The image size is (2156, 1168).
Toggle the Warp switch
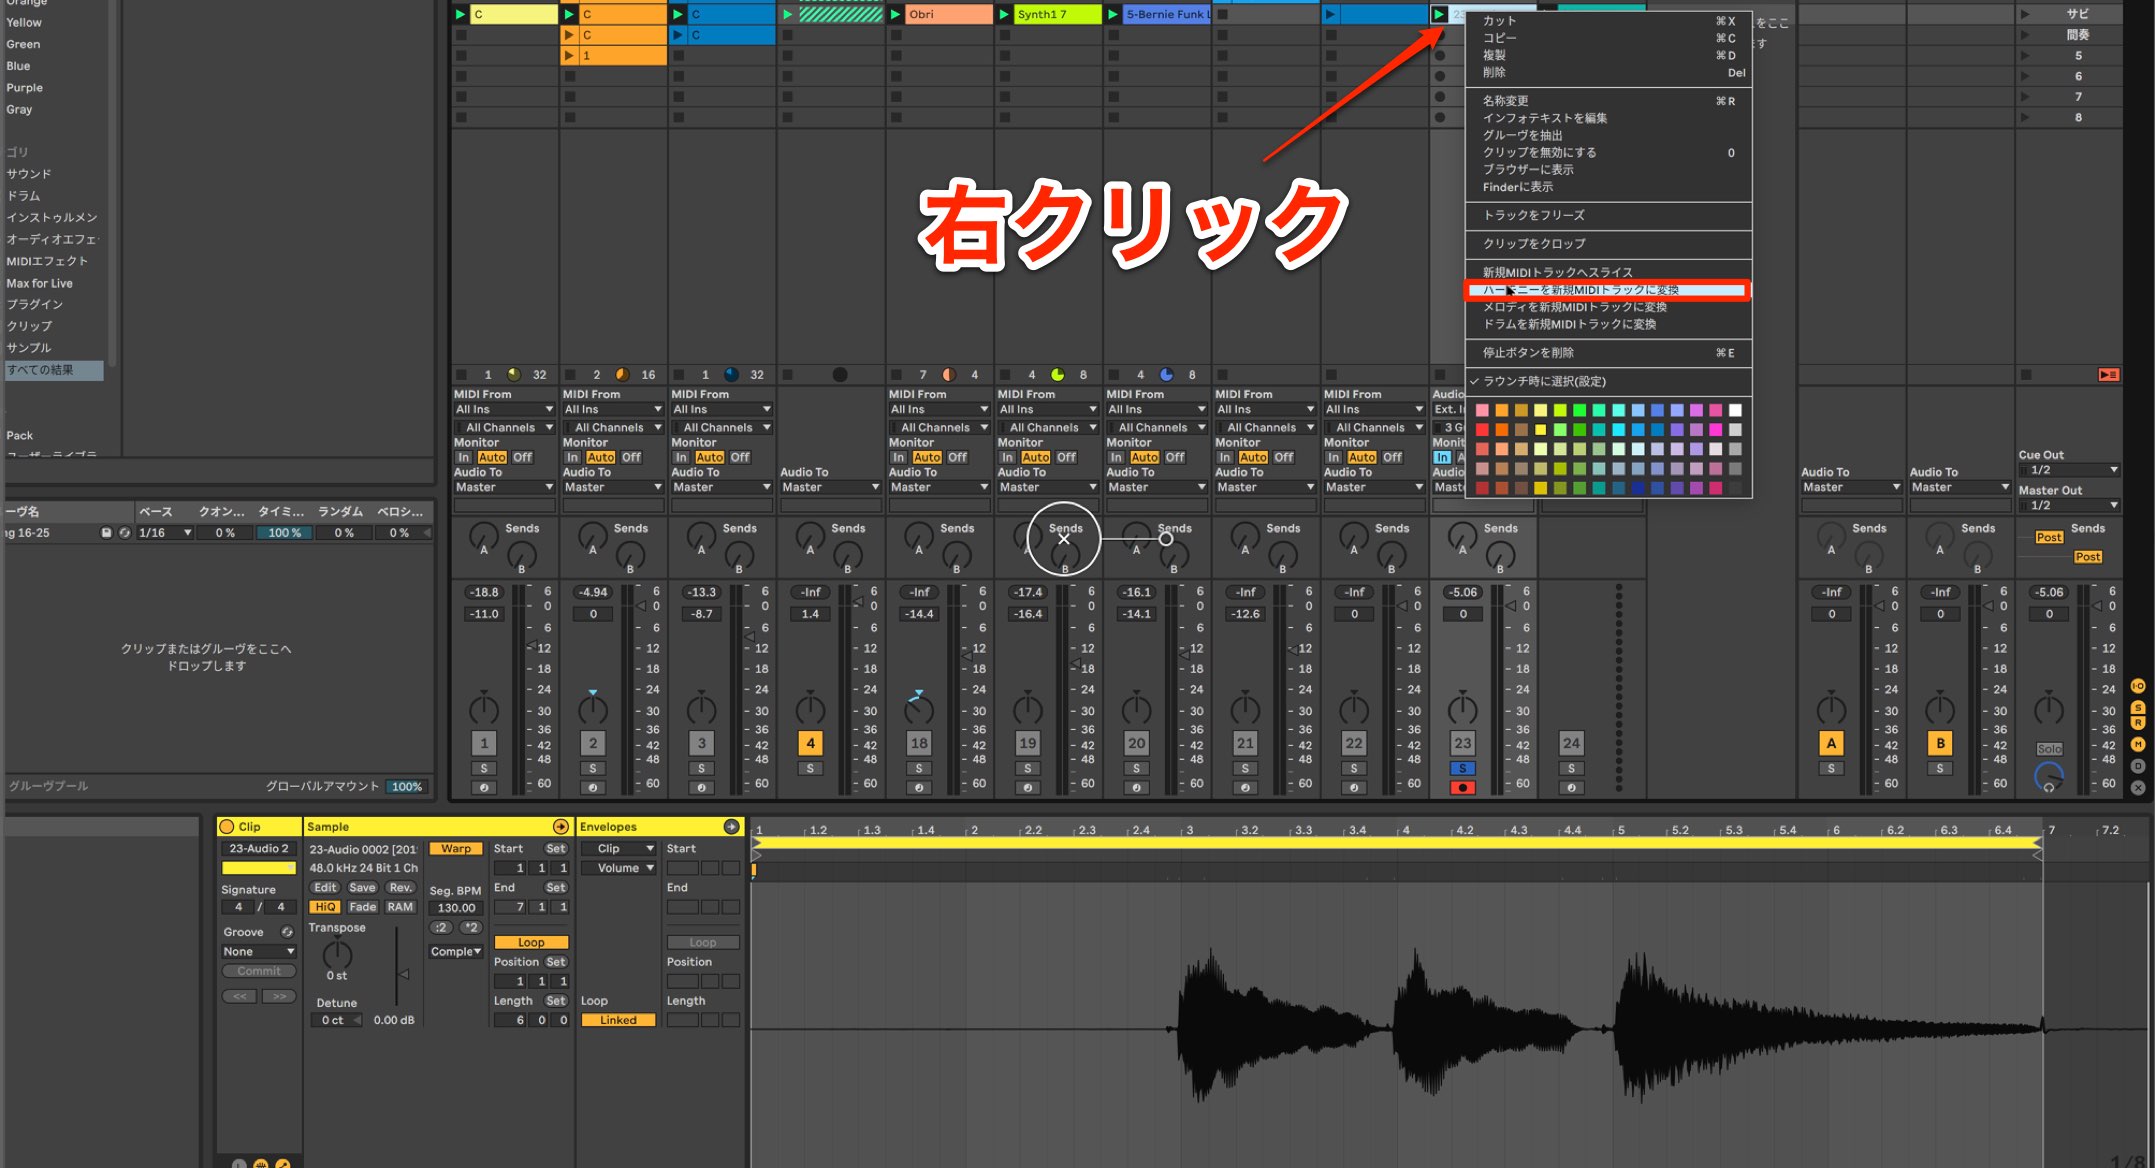[x=456, y=849]
